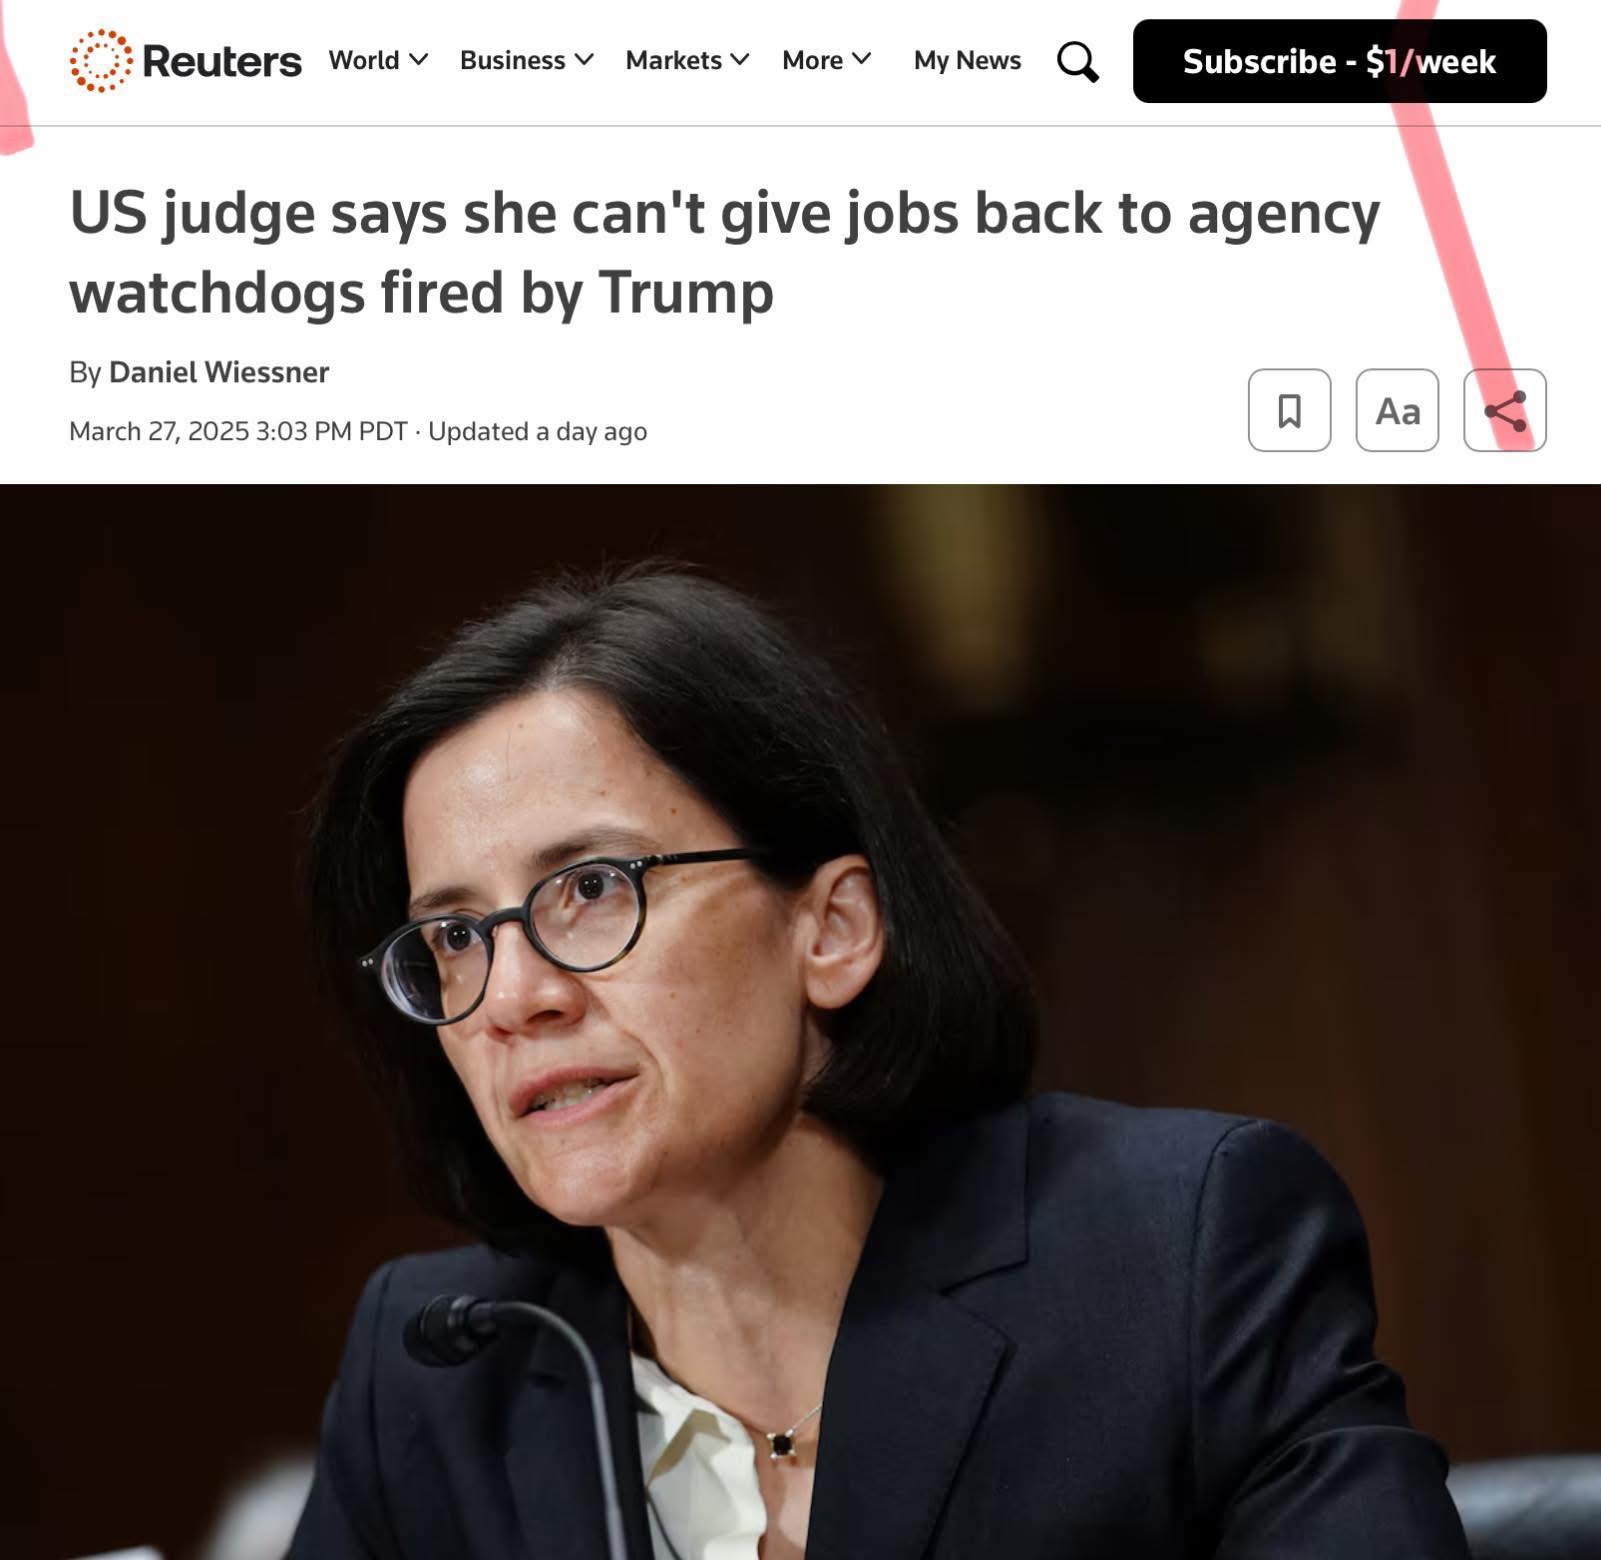This screenshot has height=1560, width=1601.
Task: Select the More navigation label
Action: (x=812, y=61)
